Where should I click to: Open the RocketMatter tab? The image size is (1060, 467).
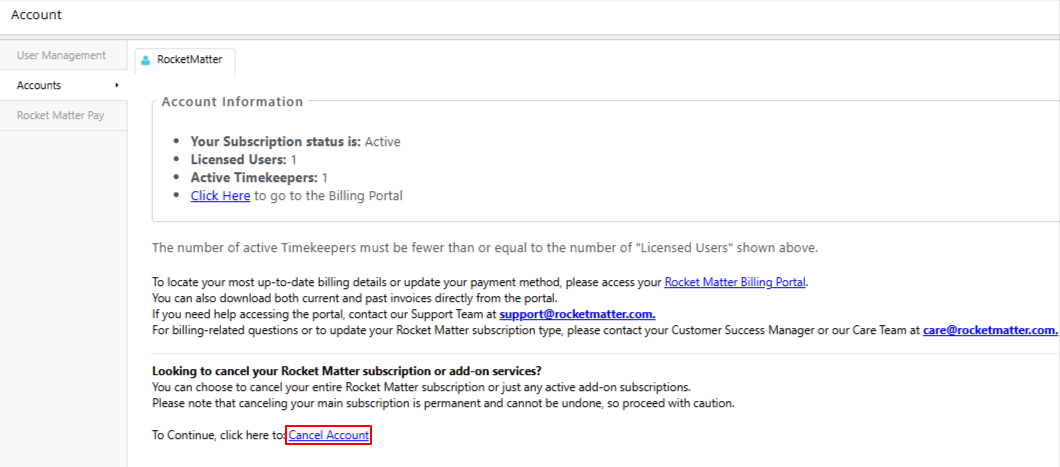coord(185,60)
